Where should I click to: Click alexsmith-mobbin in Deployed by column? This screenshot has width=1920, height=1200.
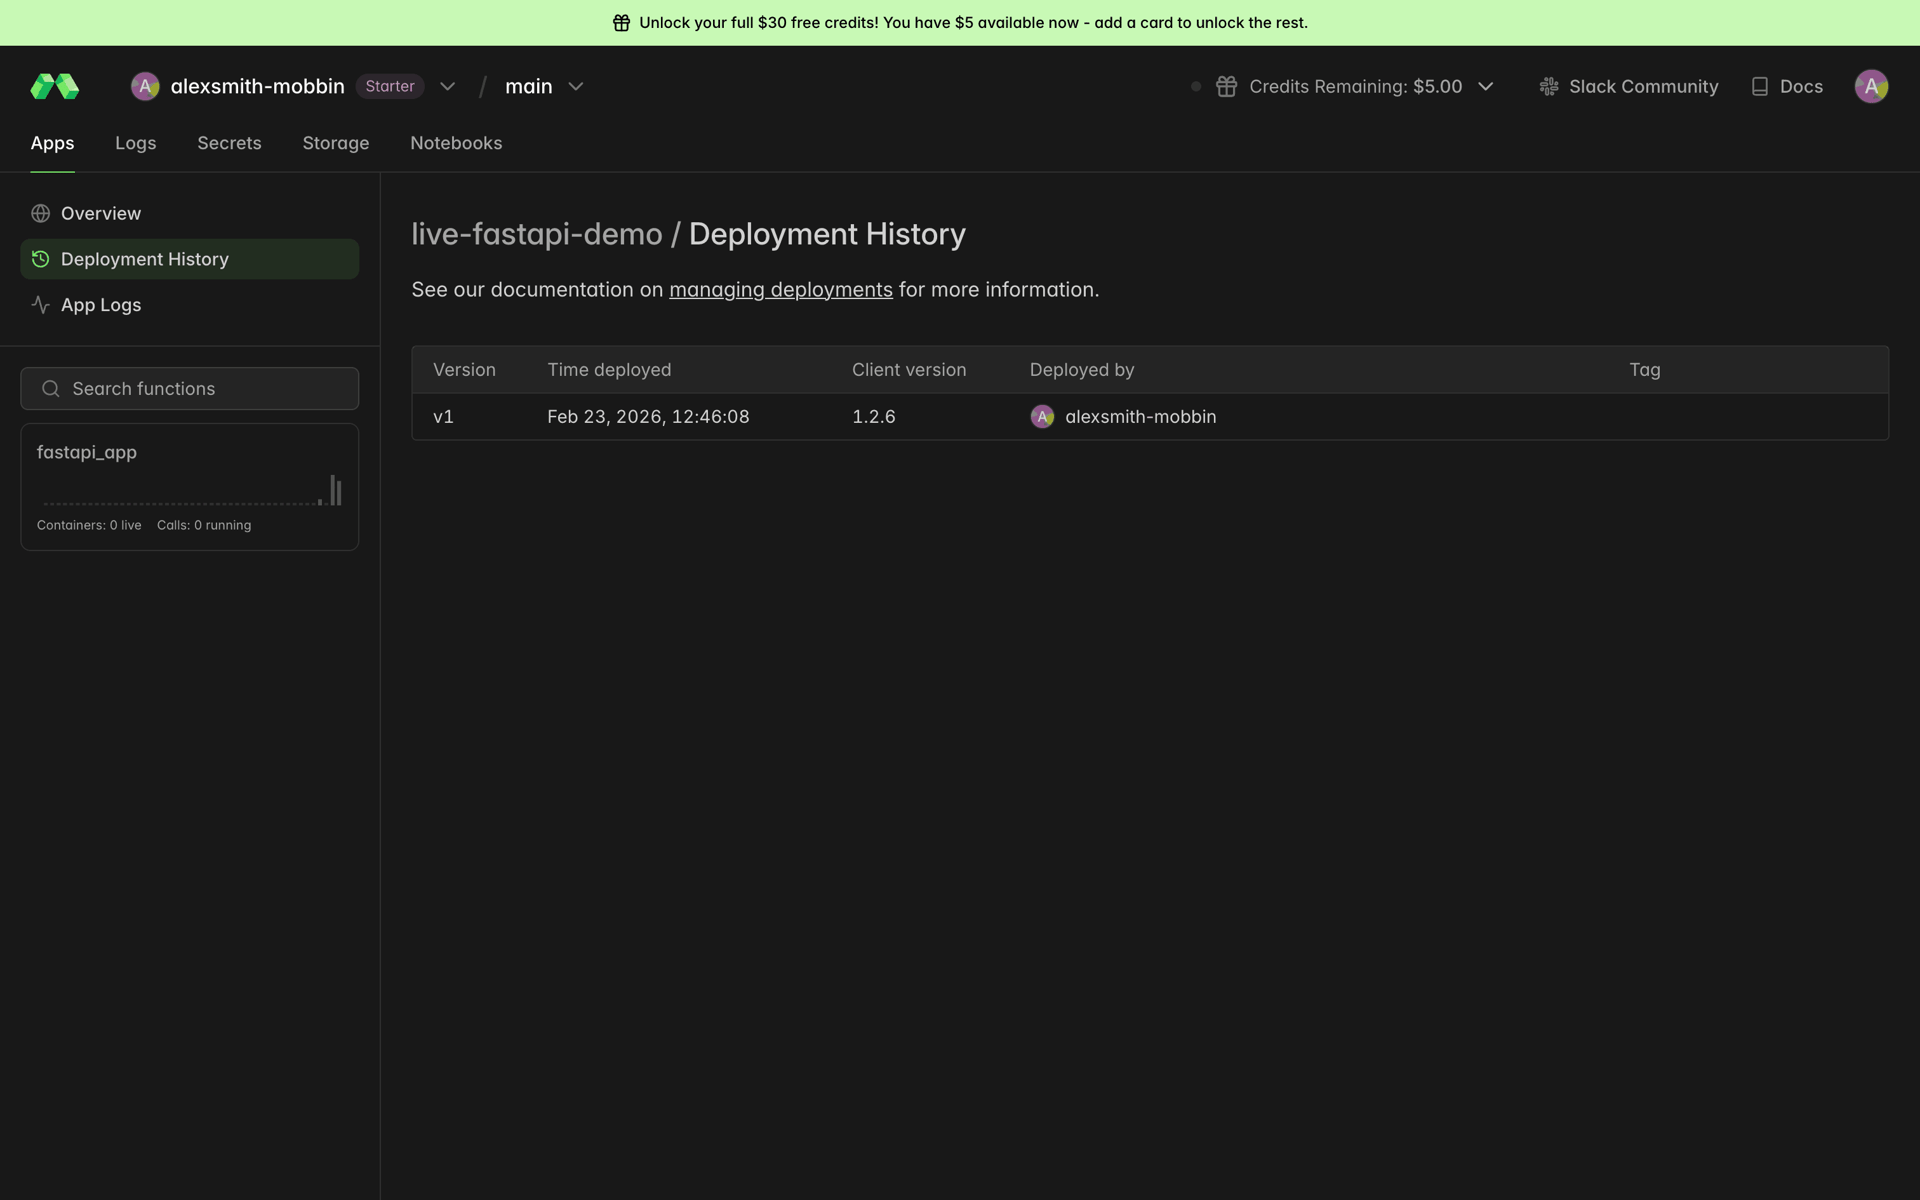tap(1141, 417)
